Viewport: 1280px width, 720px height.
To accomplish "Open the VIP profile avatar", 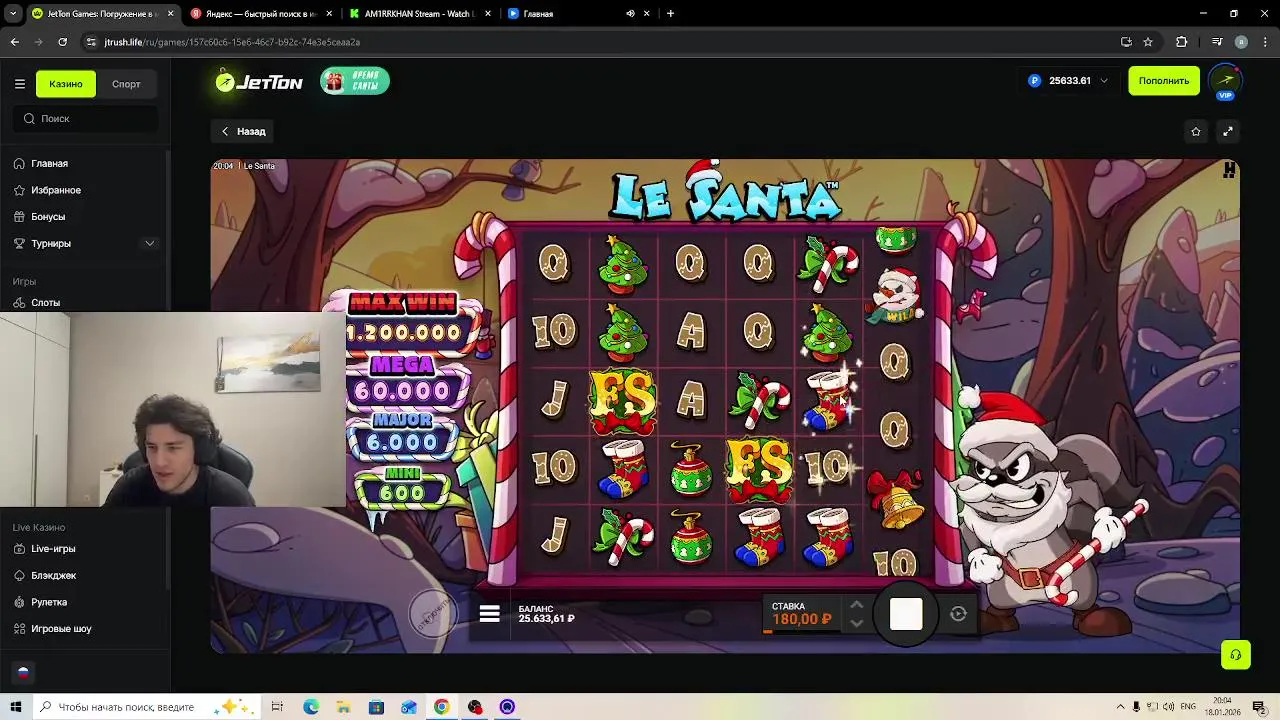I will click(x=1226, y=81).
